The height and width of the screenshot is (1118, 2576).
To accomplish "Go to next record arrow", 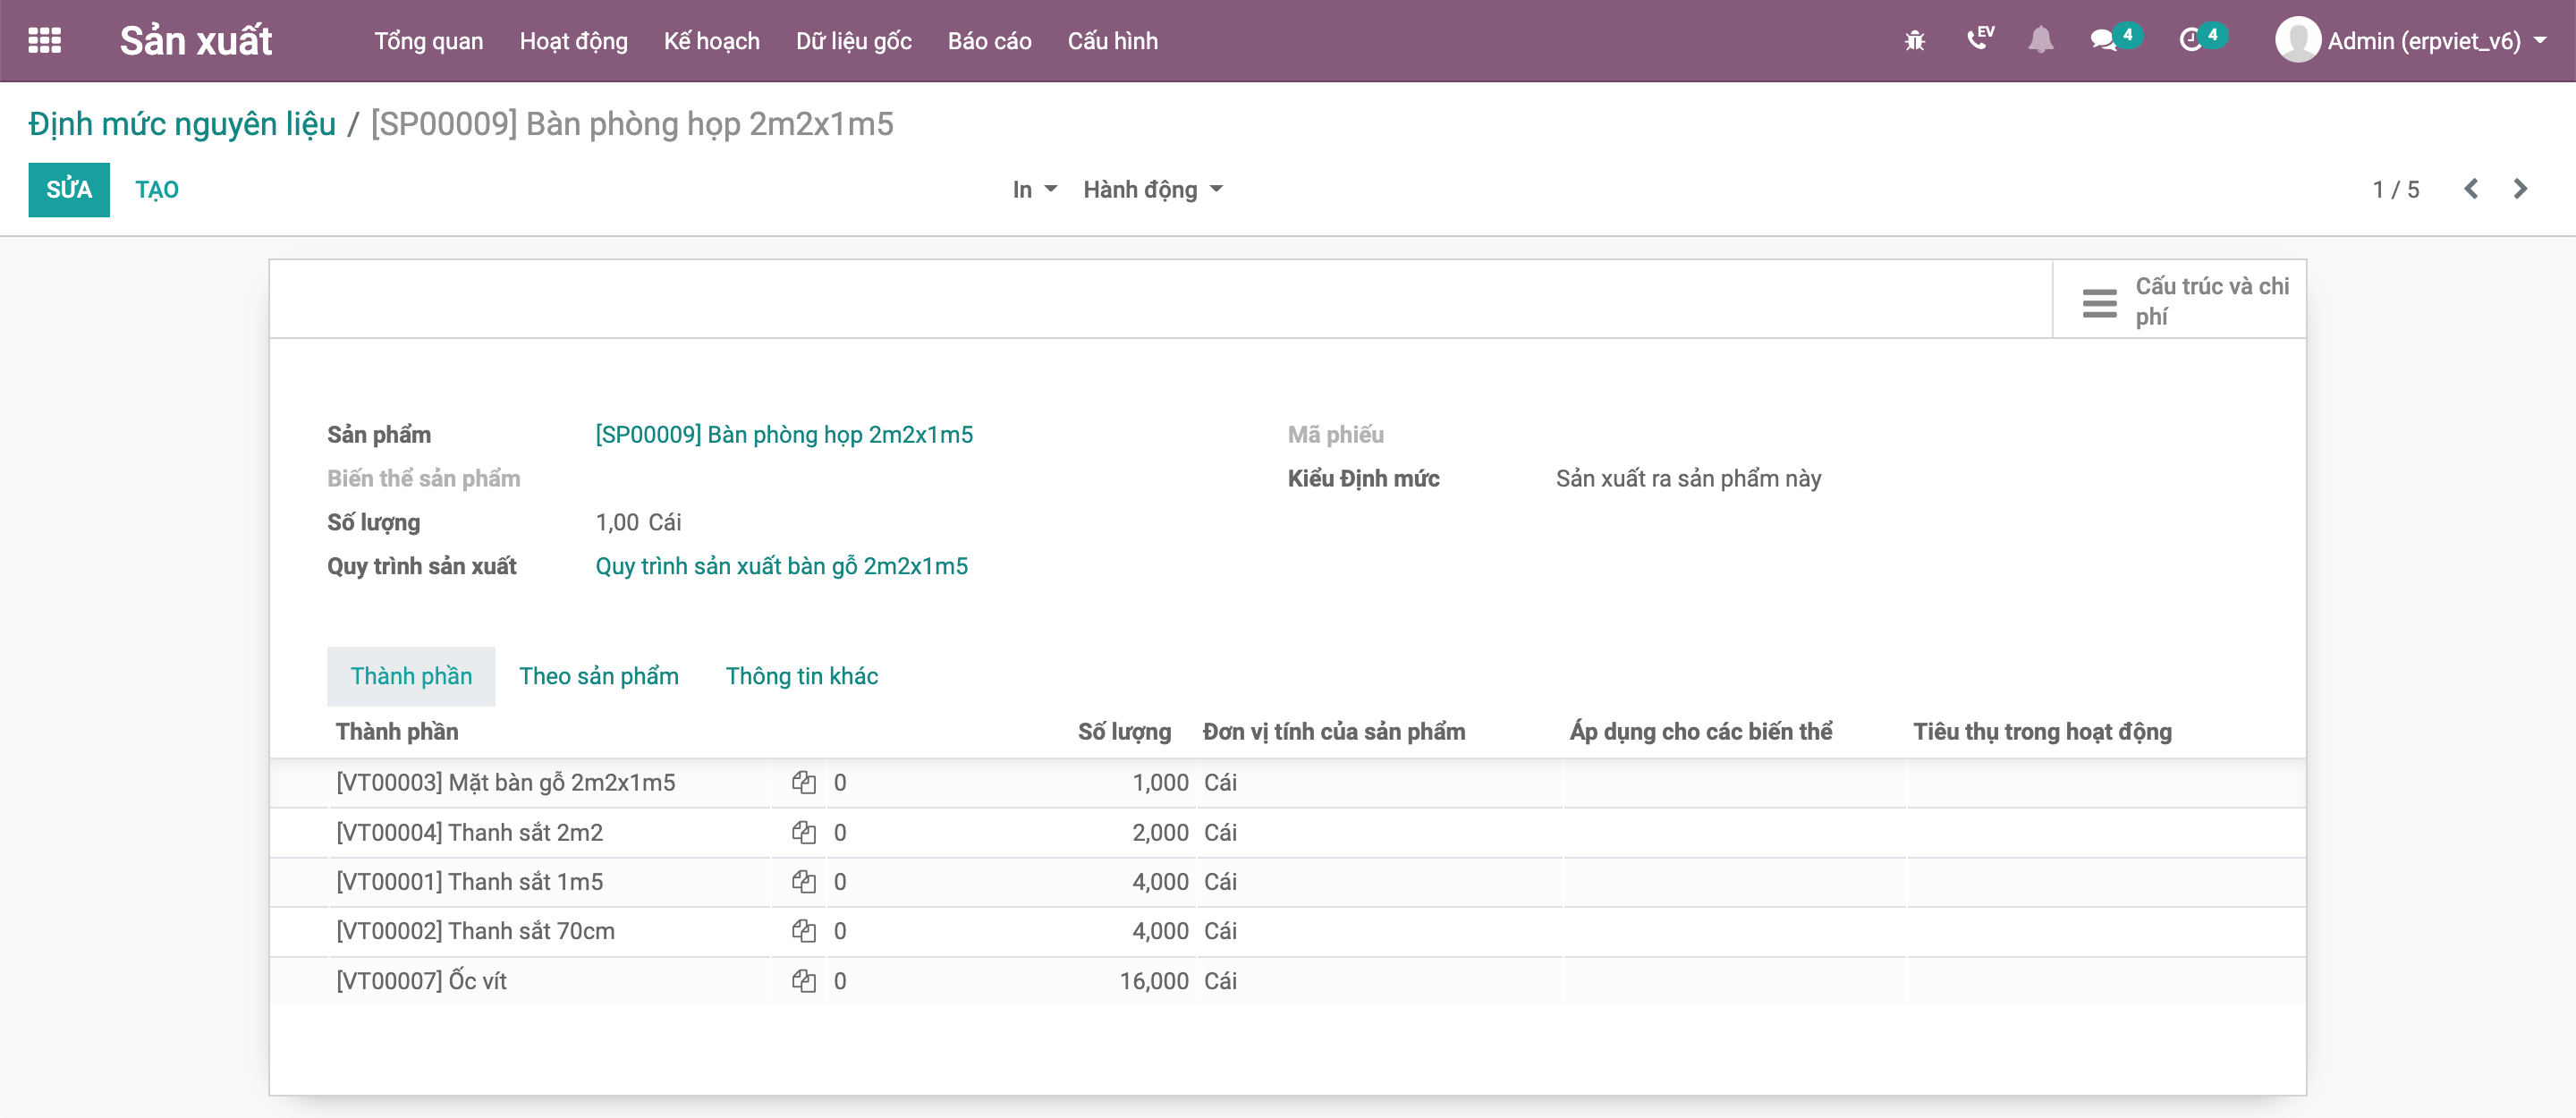I will point(2520,189).
